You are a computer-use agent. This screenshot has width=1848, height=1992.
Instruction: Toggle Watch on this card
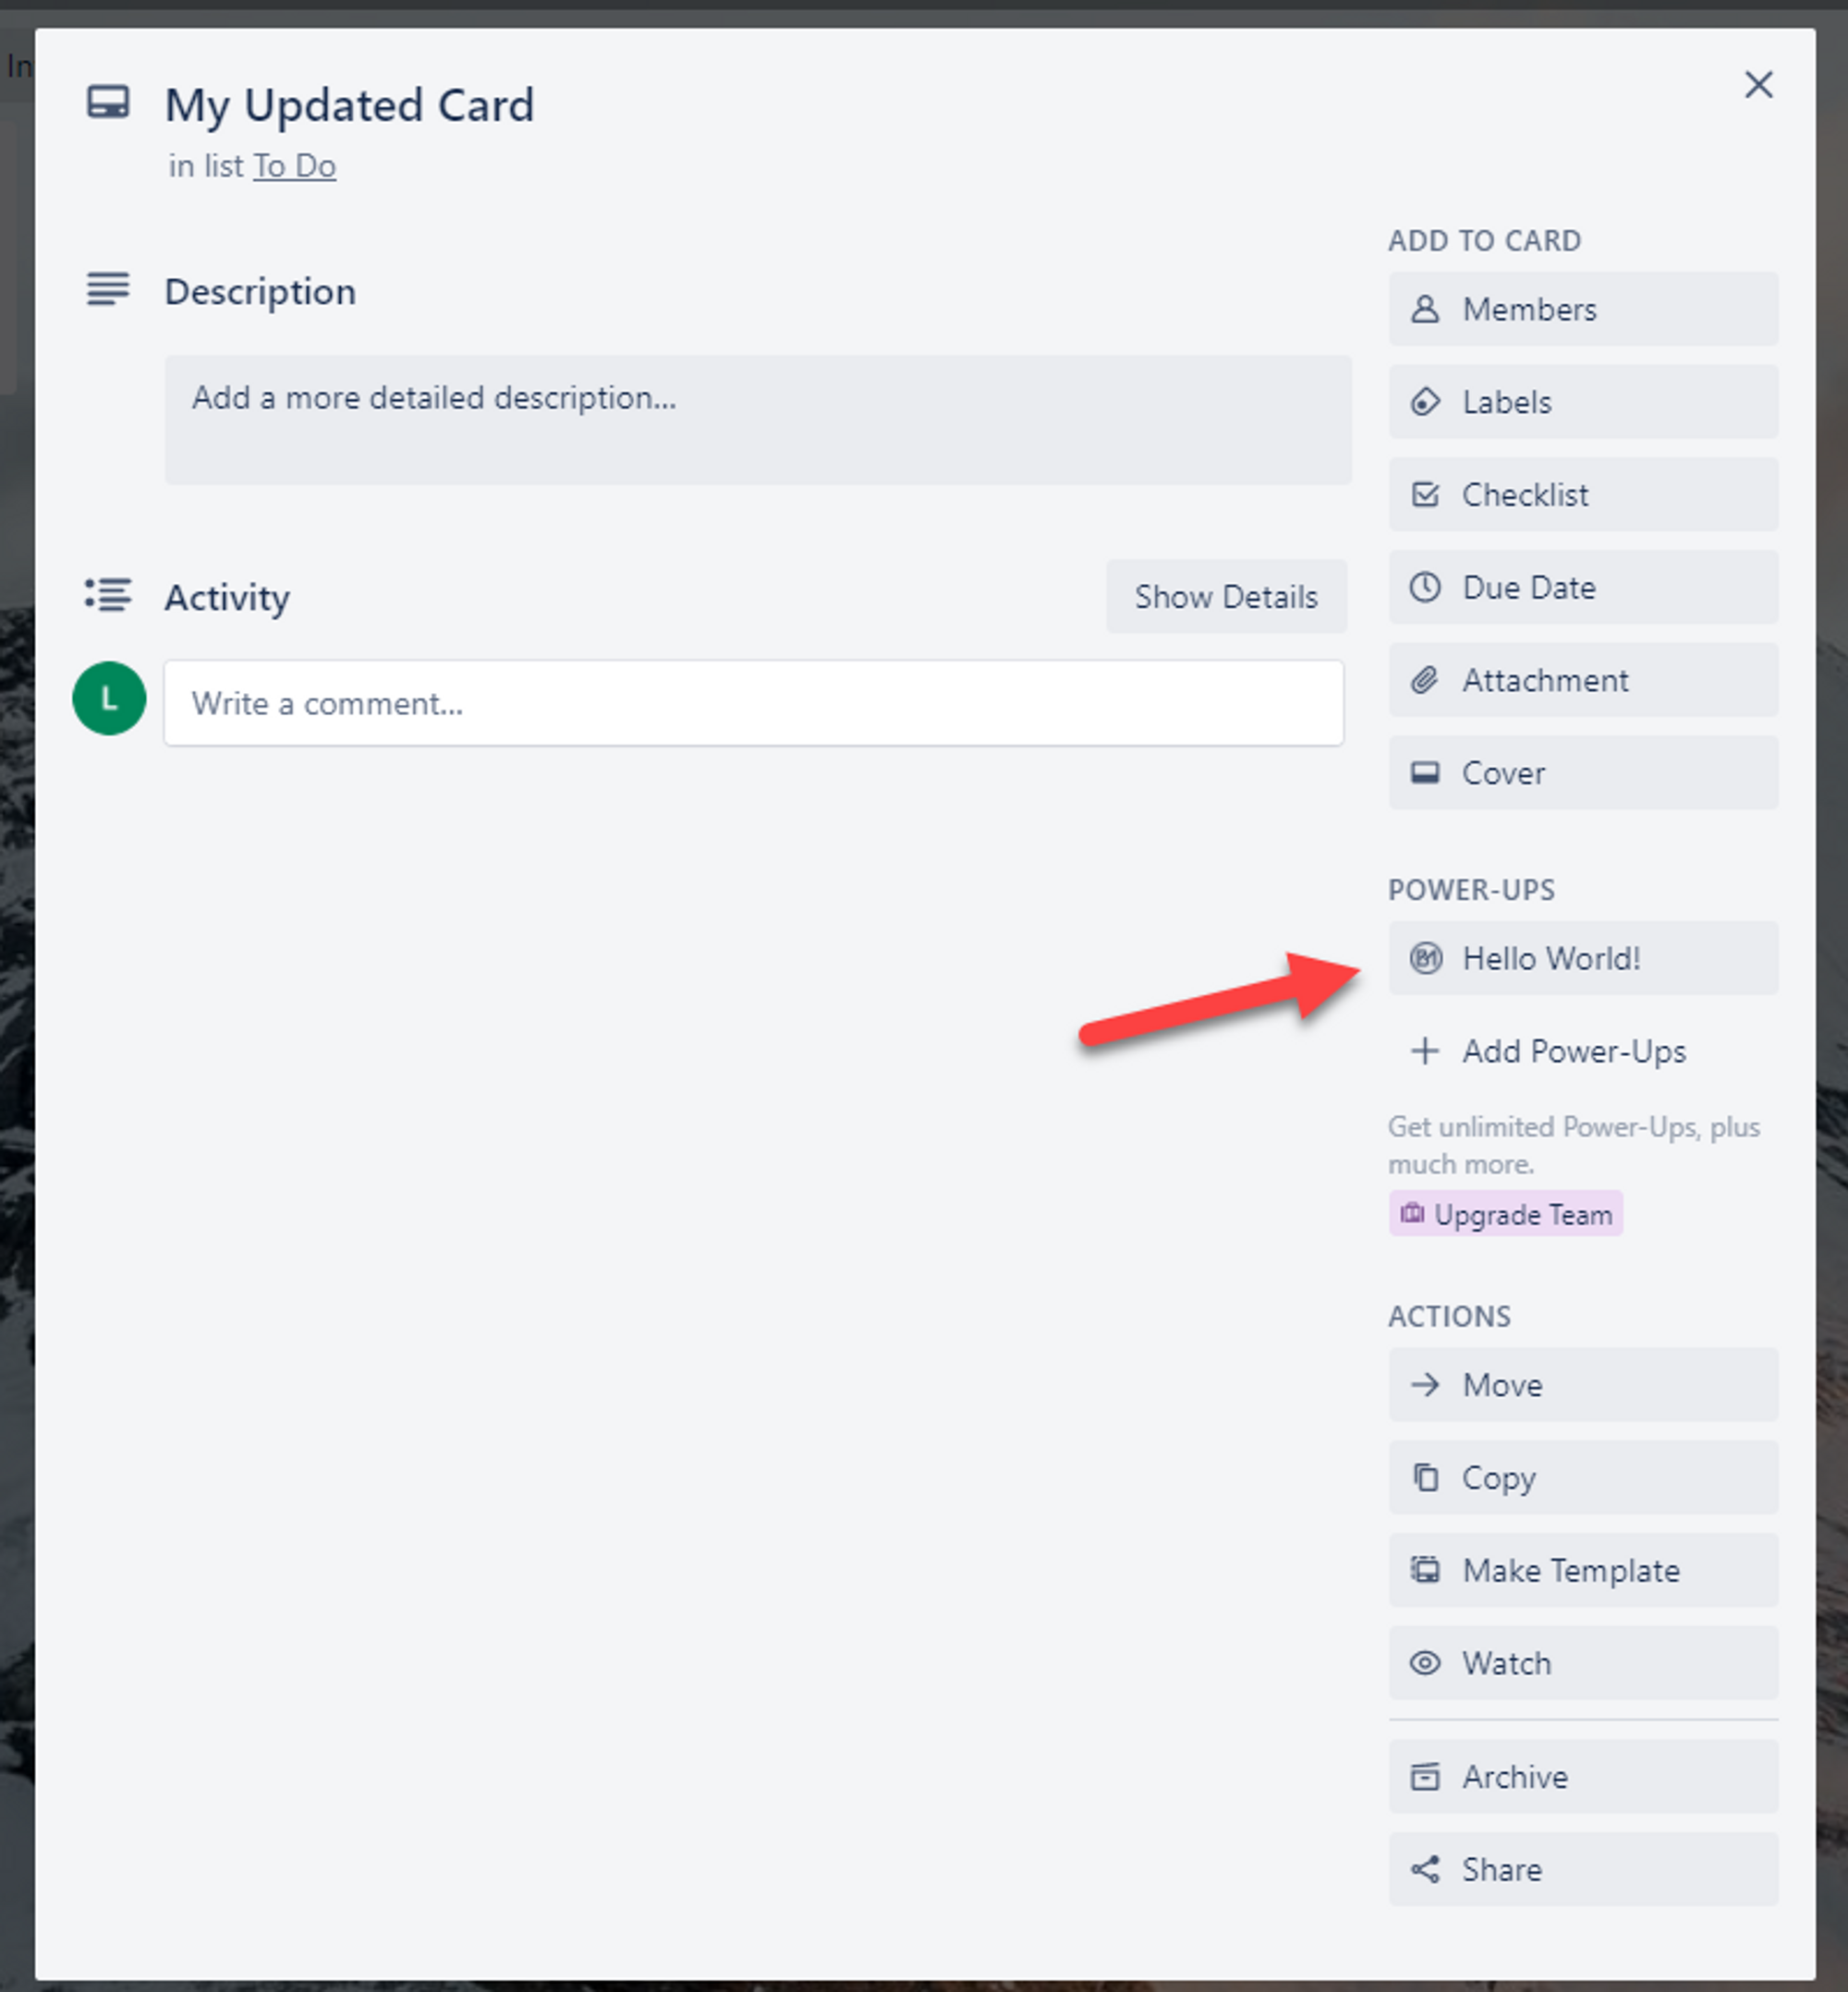[1584, 1664]
